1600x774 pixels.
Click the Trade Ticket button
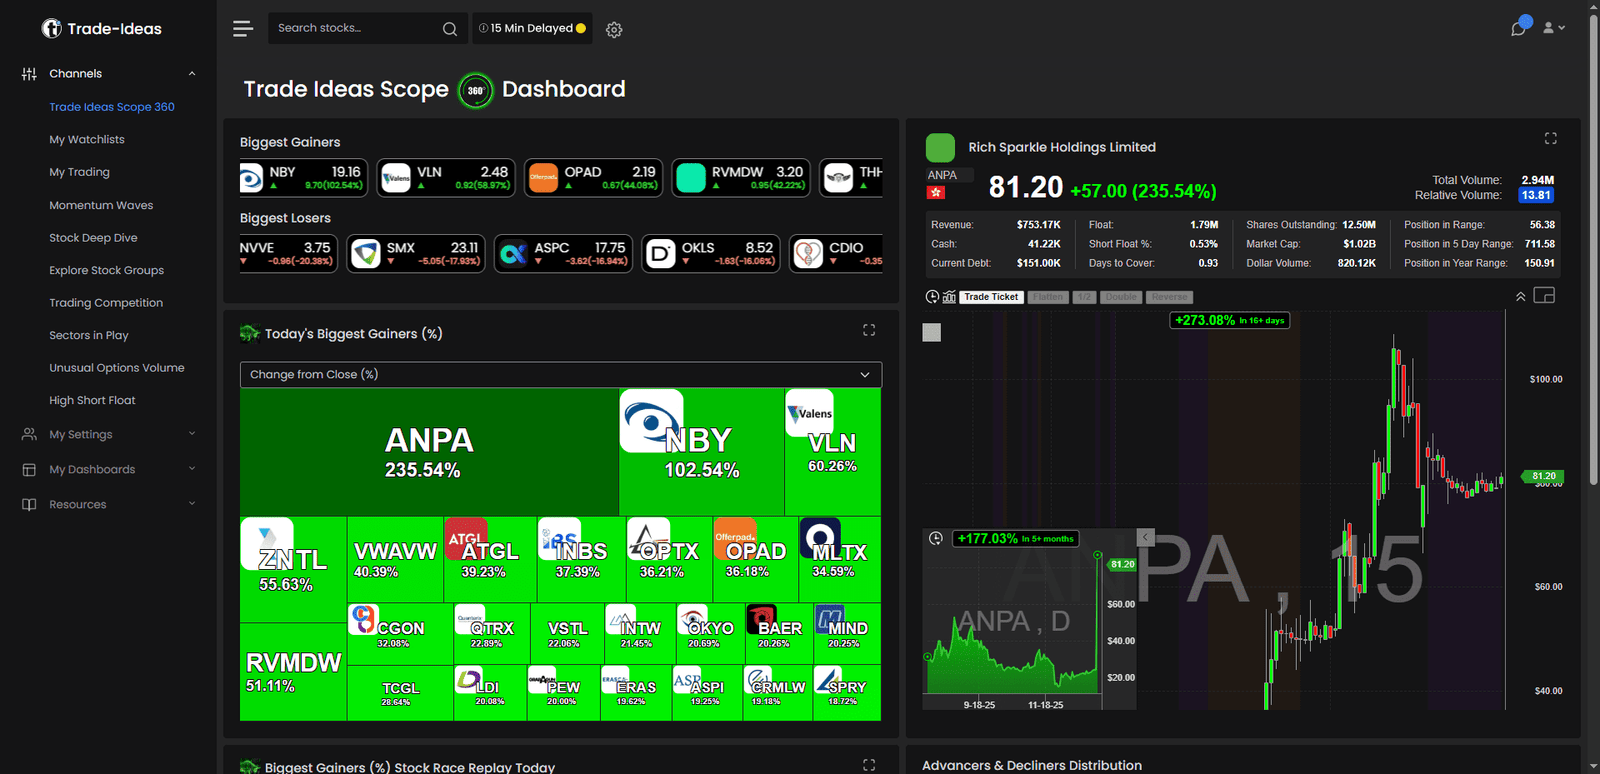coord(991,297)
